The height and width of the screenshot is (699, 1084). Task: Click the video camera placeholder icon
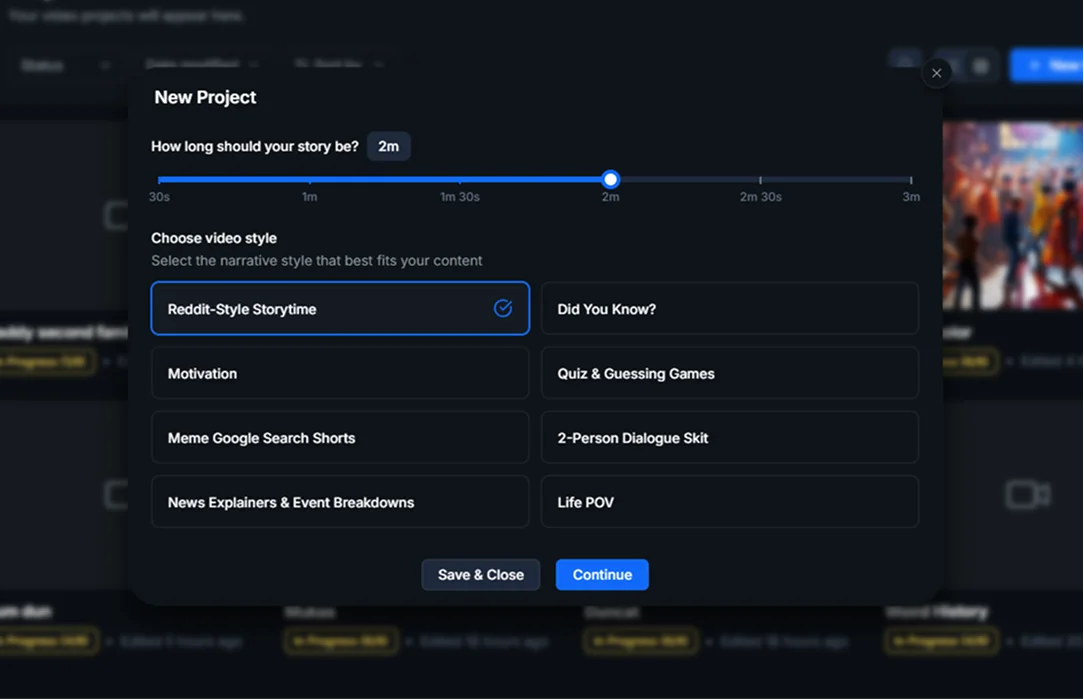[x=1027, y=495]
